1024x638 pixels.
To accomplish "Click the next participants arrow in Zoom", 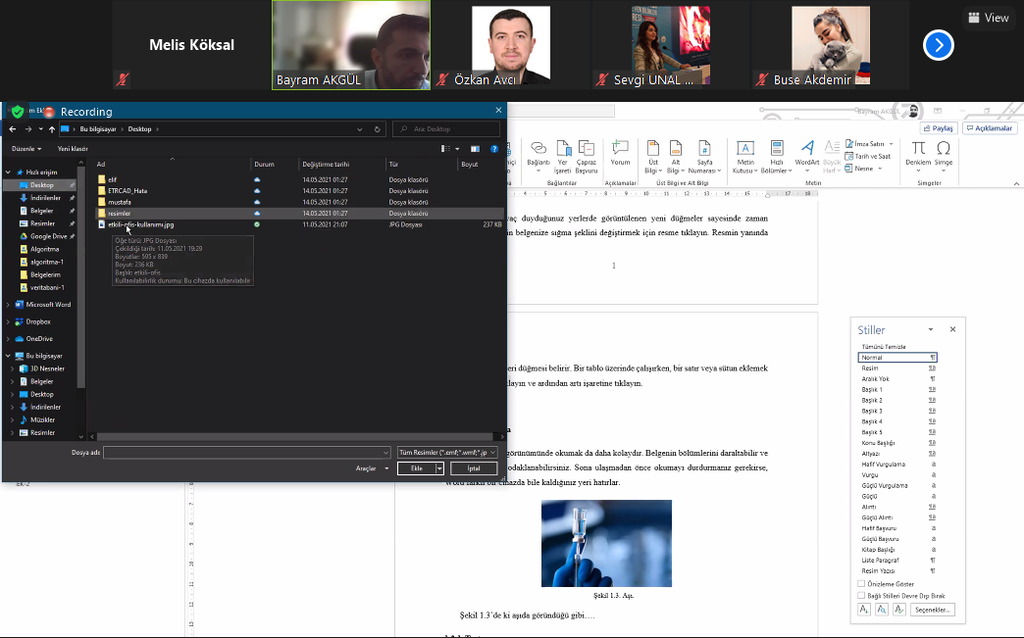I will click(x=938, y=45).
